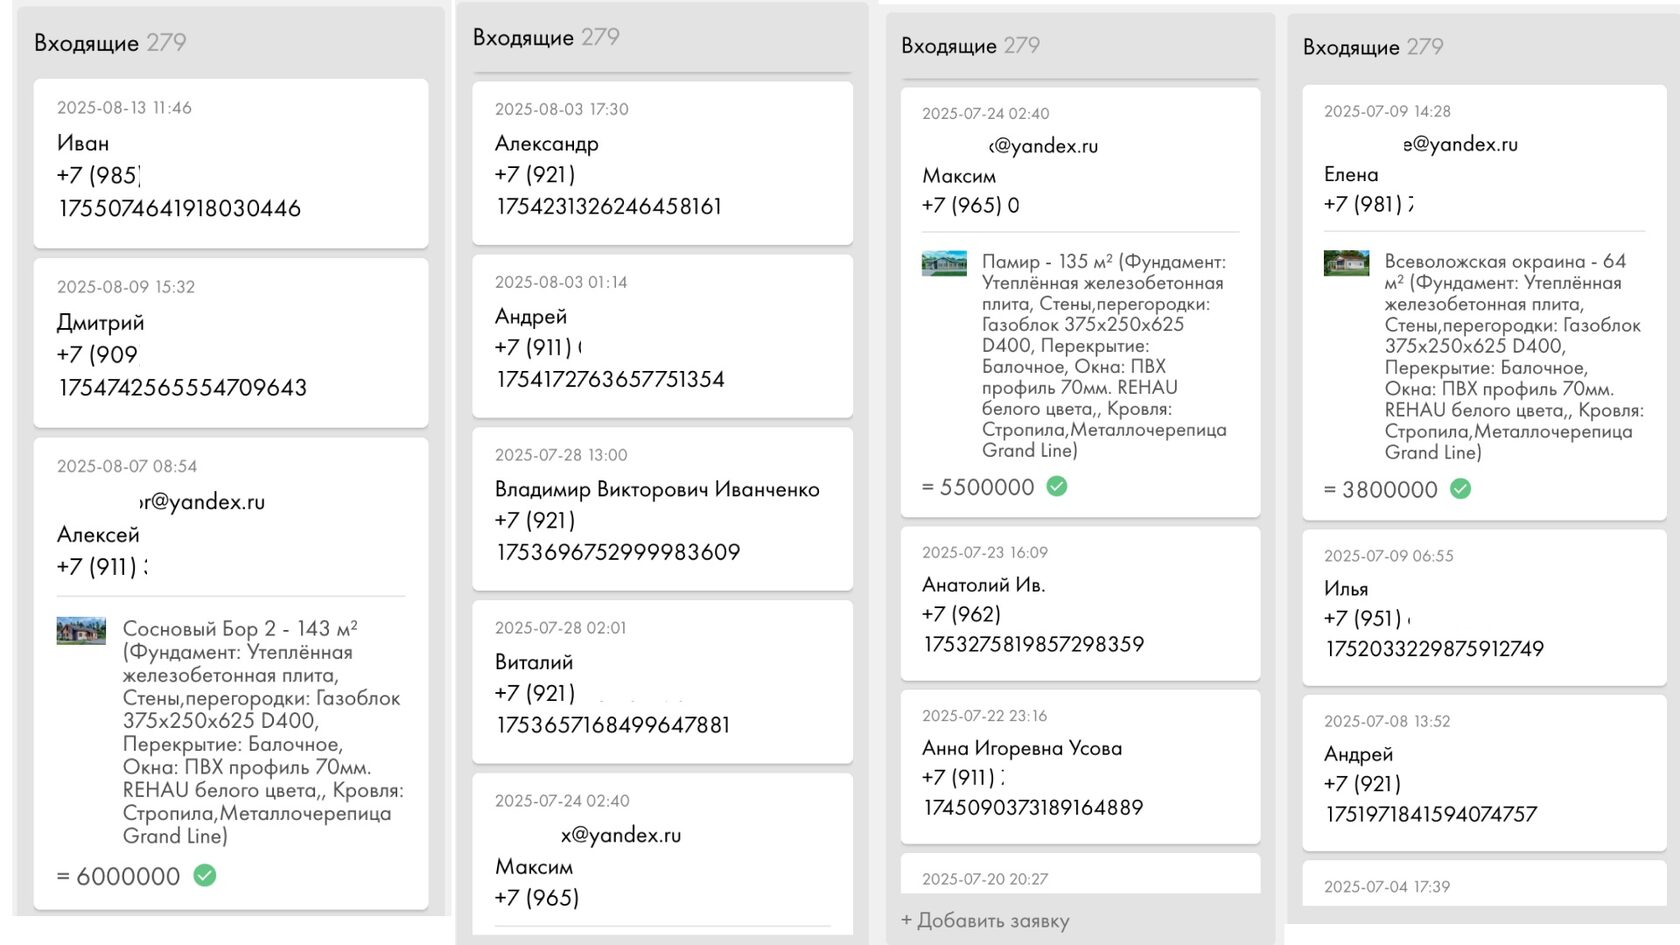
Task: Open Сосновый Бор 2 house thumbnail
Action: [81, 631]
